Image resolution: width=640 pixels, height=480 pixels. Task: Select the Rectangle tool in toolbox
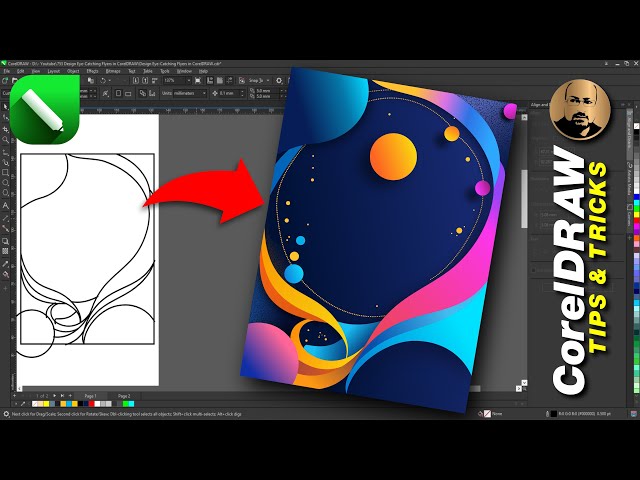(5, 172)
